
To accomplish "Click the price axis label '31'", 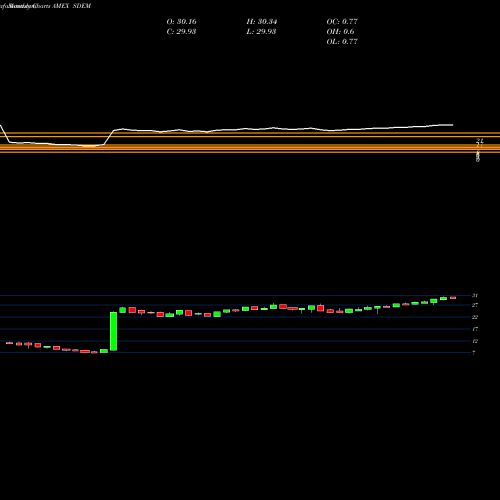I will point(475,295).
